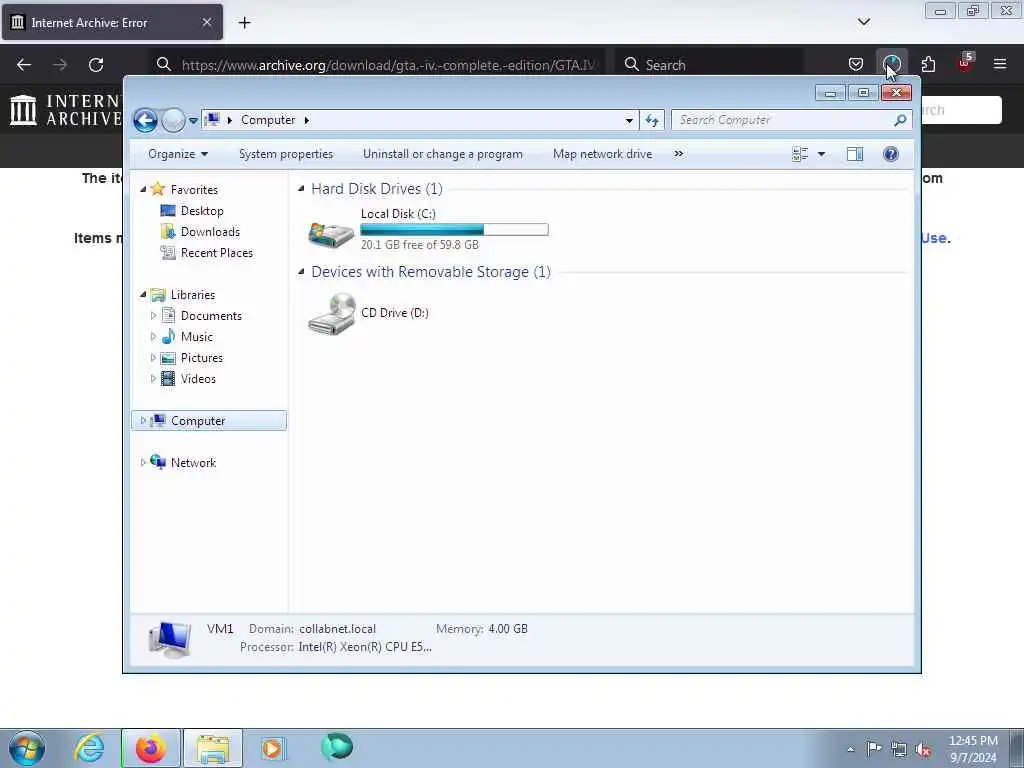Expand arrow after Computer in address bar

(x=306, y=120)
